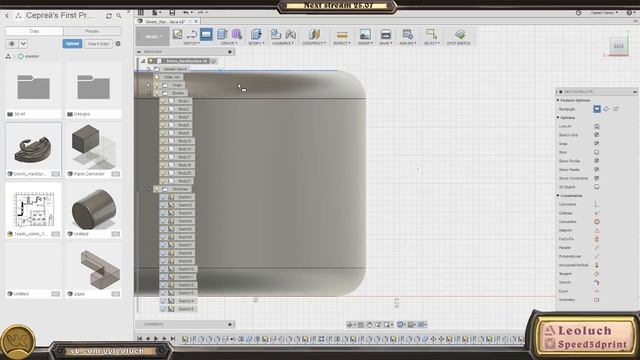
Task: Open the SKETCH dropdown menu
Action: click(191, 43)
